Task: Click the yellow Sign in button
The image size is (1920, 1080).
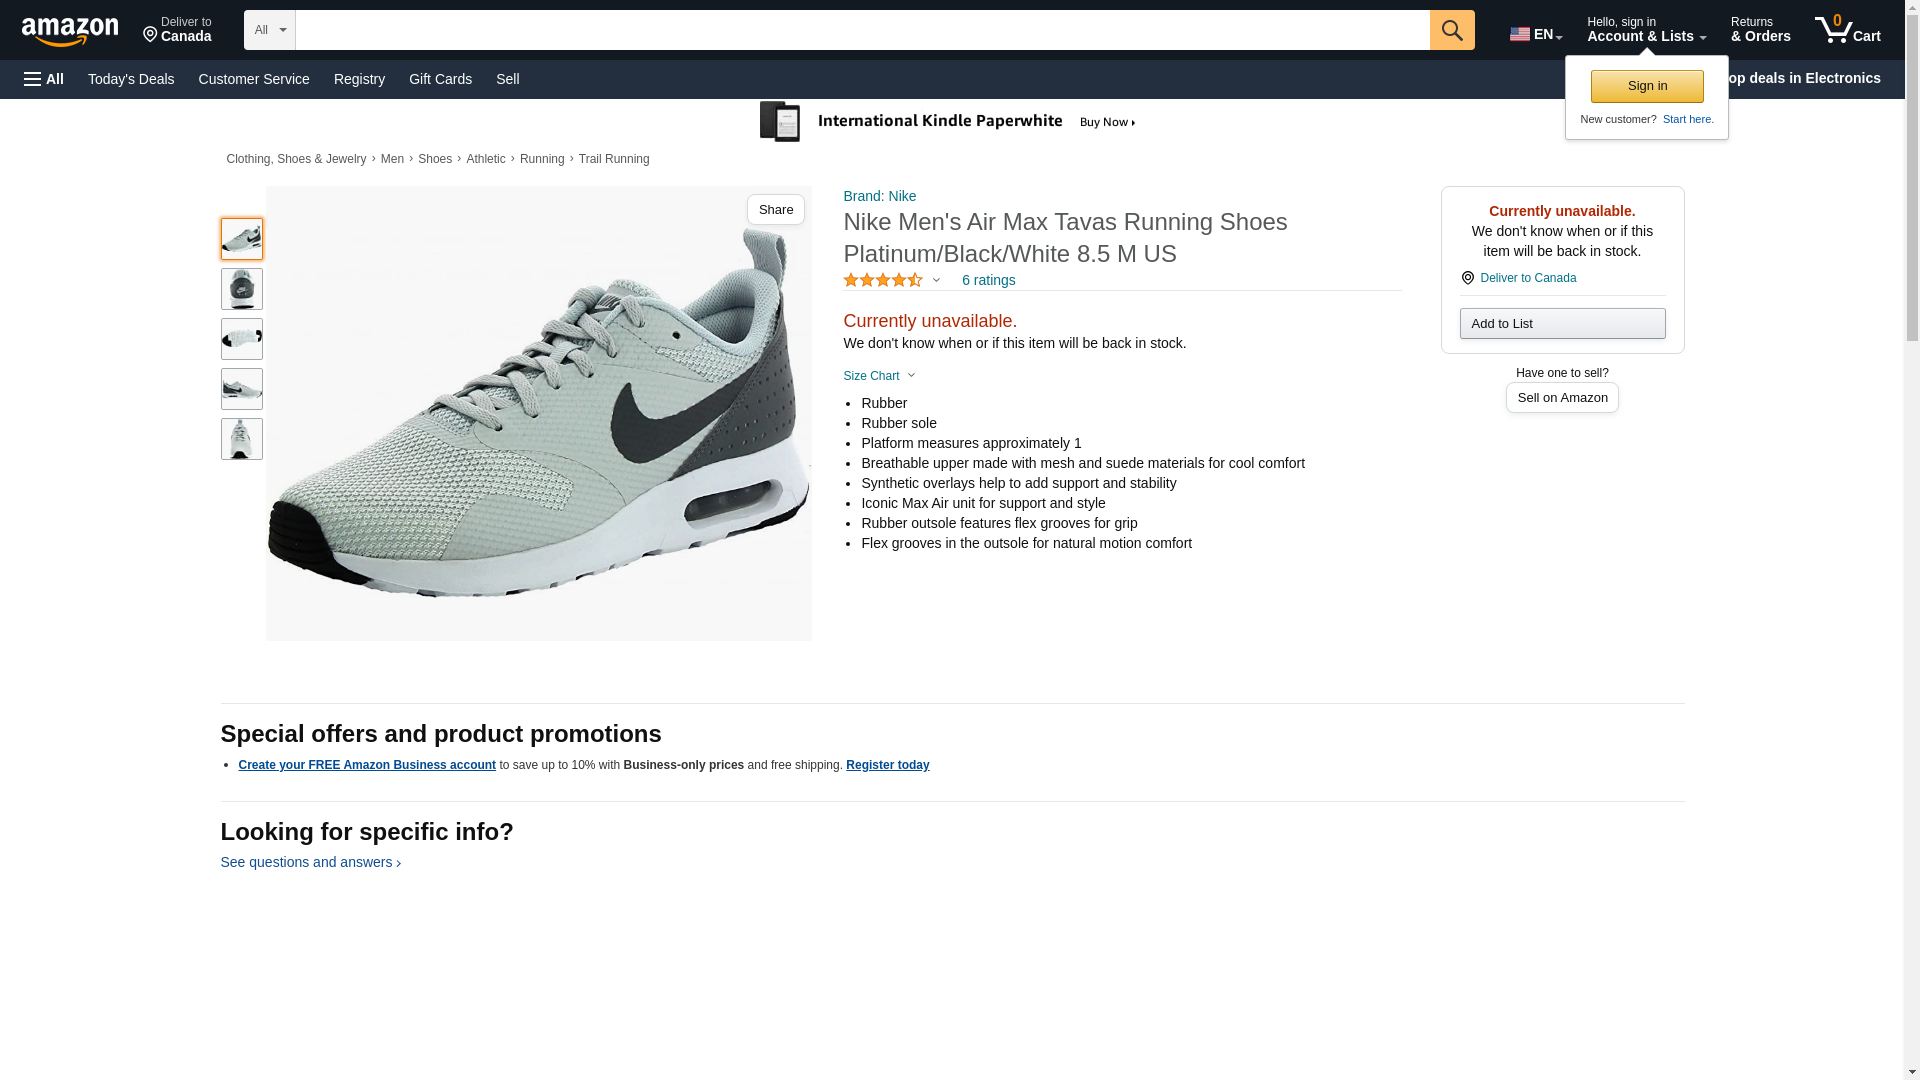Action: coord(1646,86)
